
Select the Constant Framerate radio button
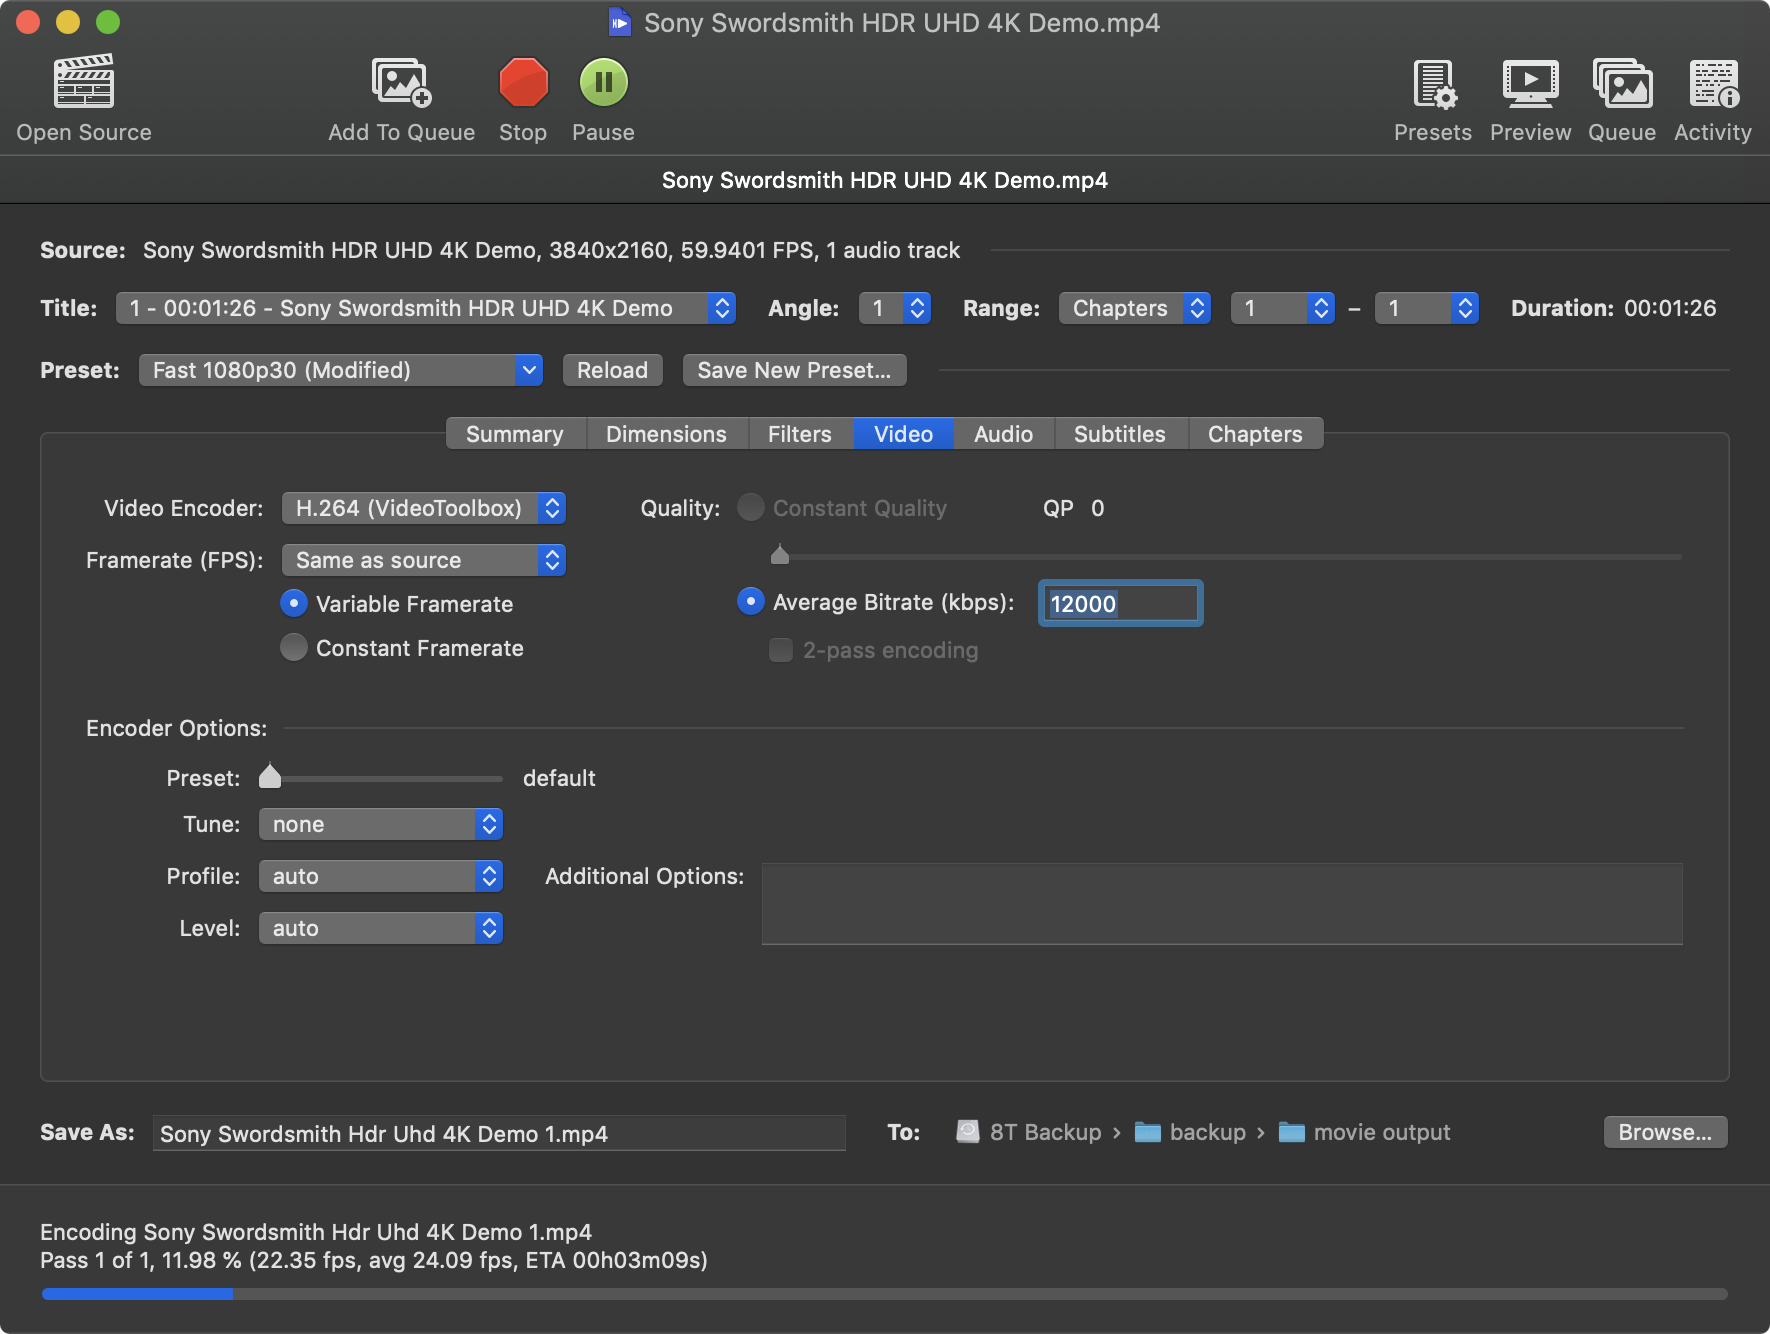294,647
